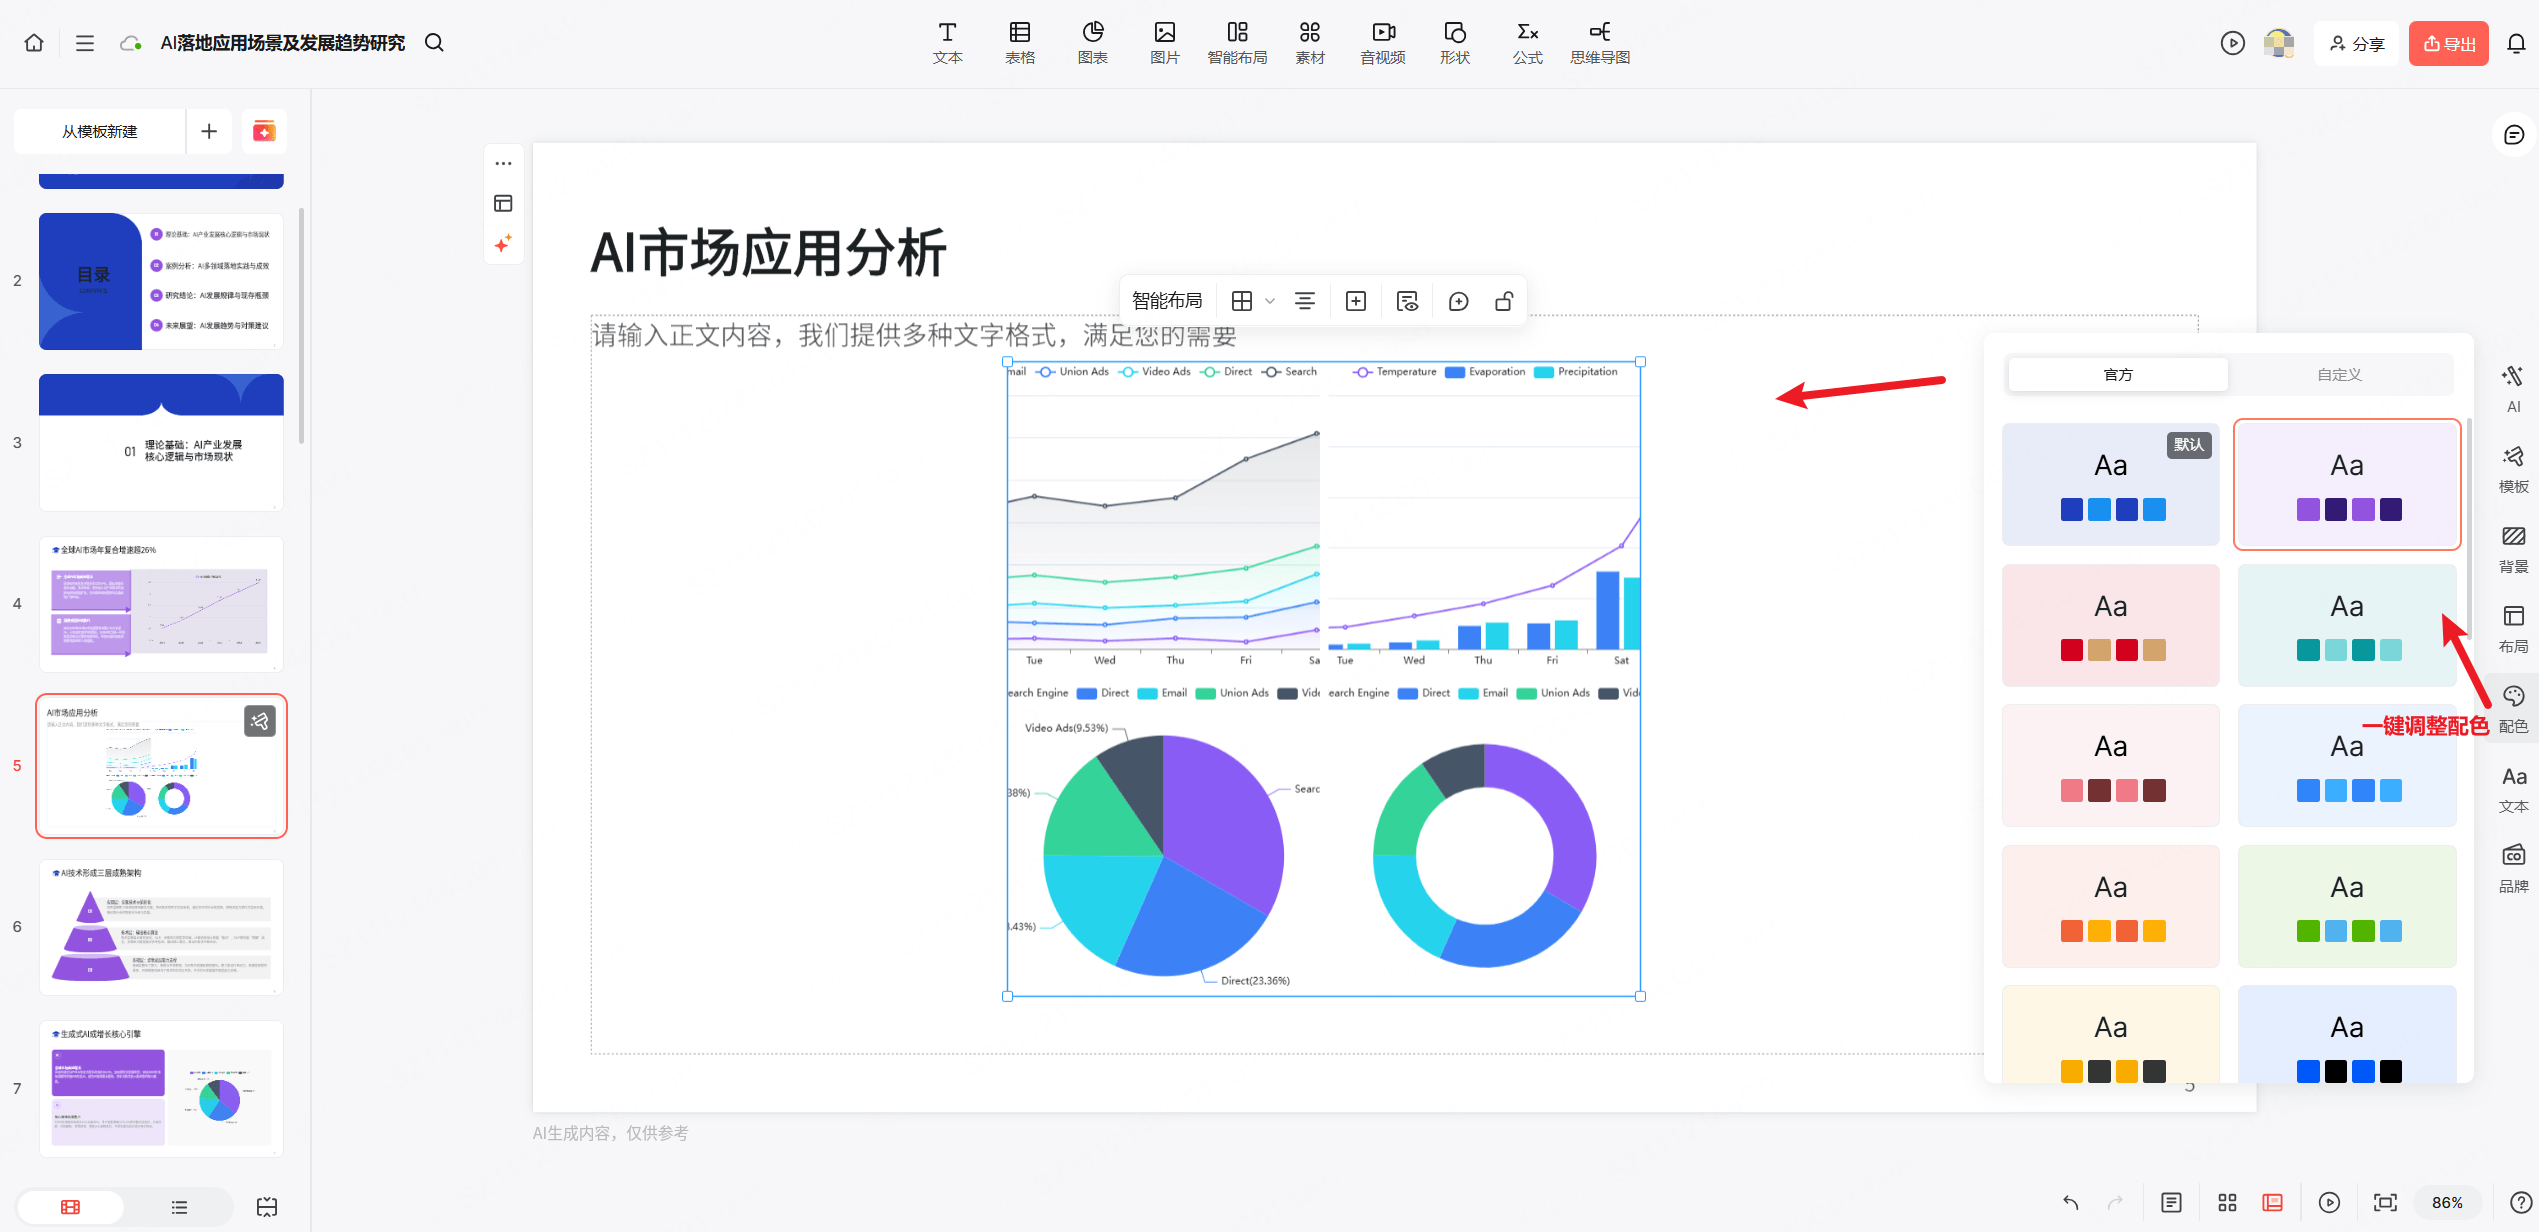The image size is (2539, 1232).
Task: Open search with the magnifier icon
Action: (x=434, y=43)
